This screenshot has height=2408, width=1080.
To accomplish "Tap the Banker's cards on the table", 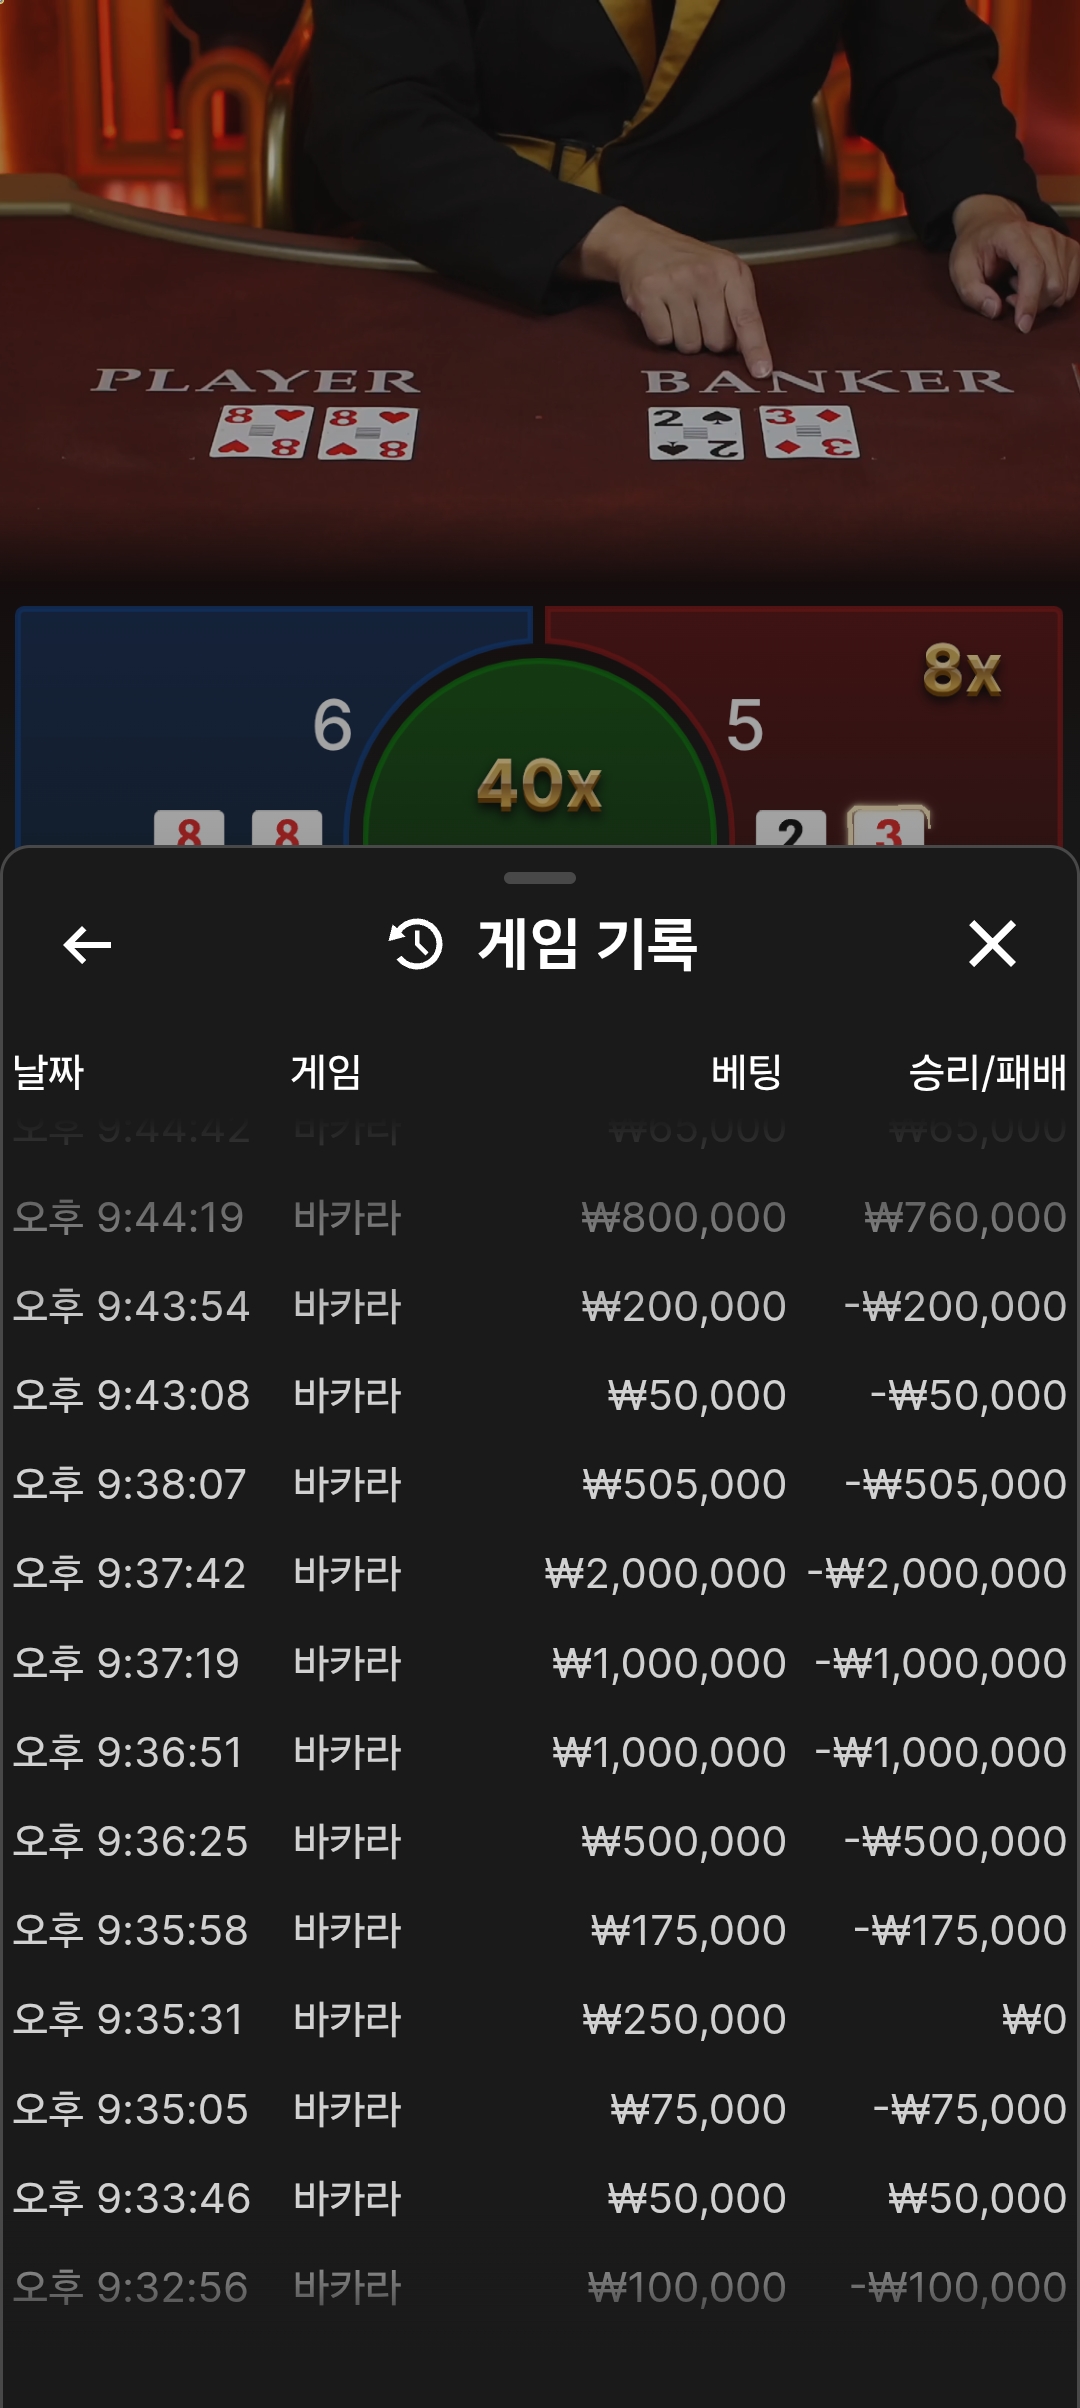I will coord(753,432).
